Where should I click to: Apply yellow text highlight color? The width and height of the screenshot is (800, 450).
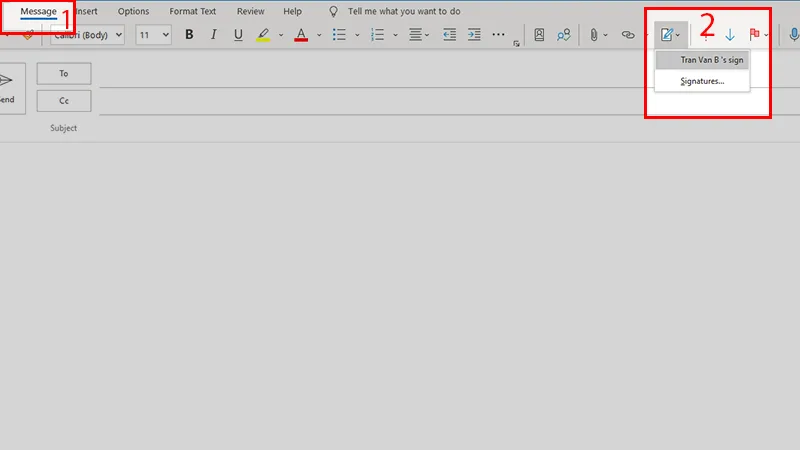tap(263, 35)
